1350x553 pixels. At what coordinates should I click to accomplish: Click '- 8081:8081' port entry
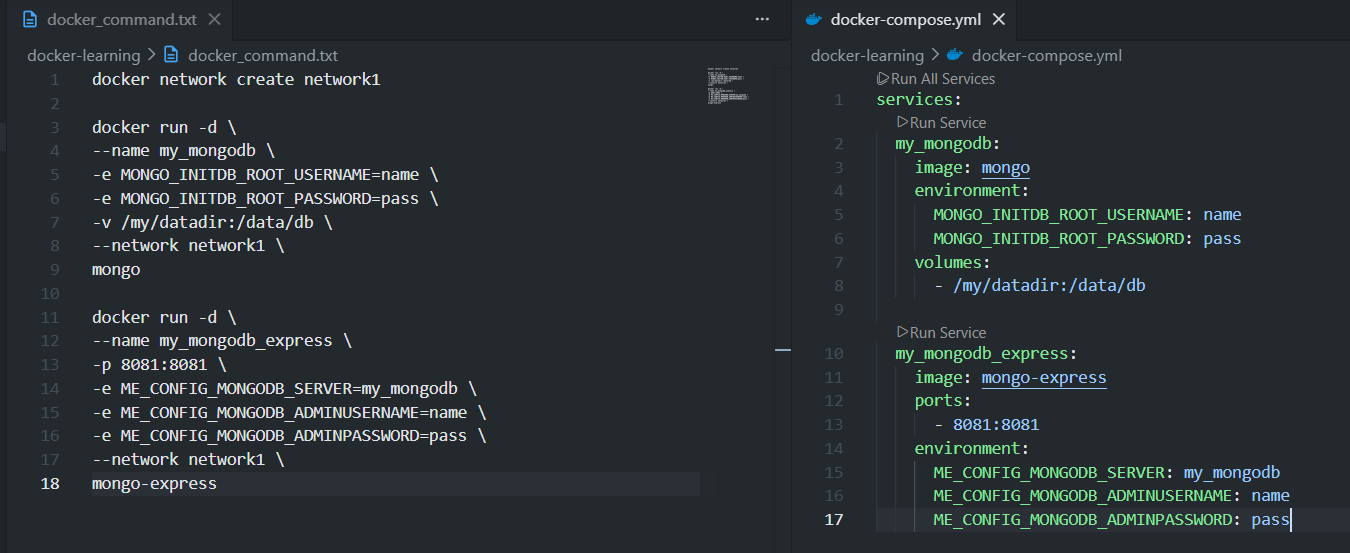pyautogui.click(x=986, y=425)
